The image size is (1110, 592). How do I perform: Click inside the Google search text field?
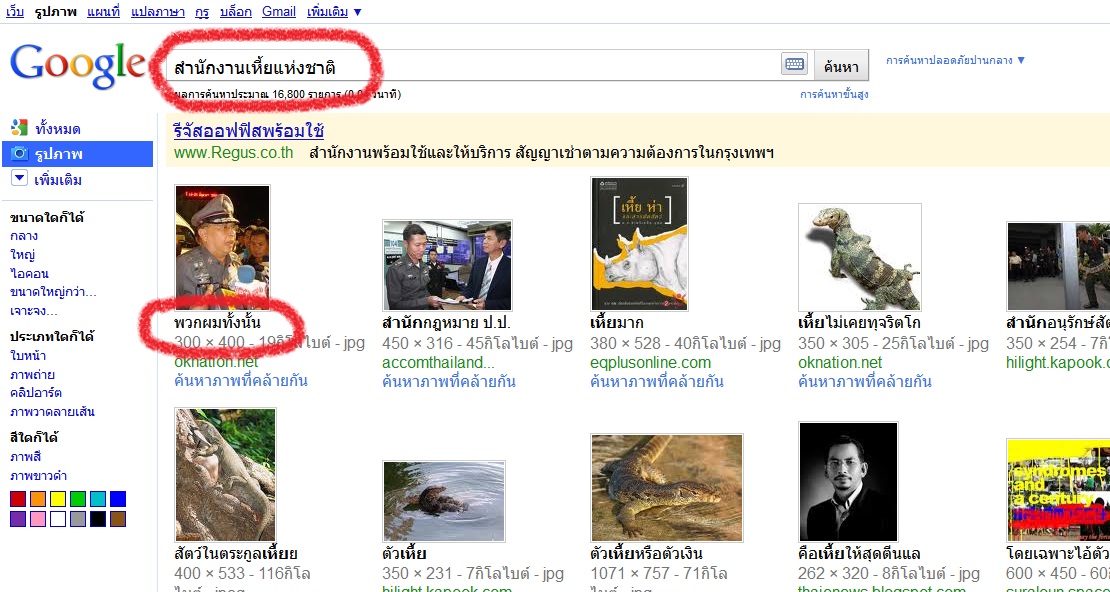pos(474,67)
